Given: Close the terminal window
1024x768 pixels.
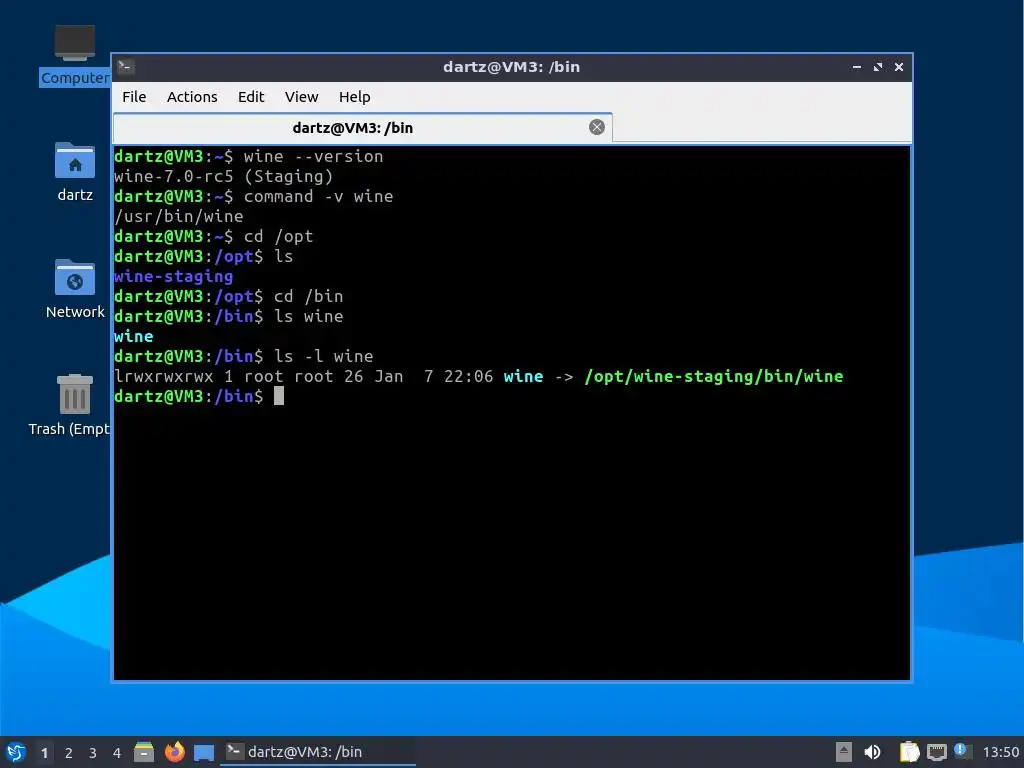Looking at the screenshot, I should 899,67.
